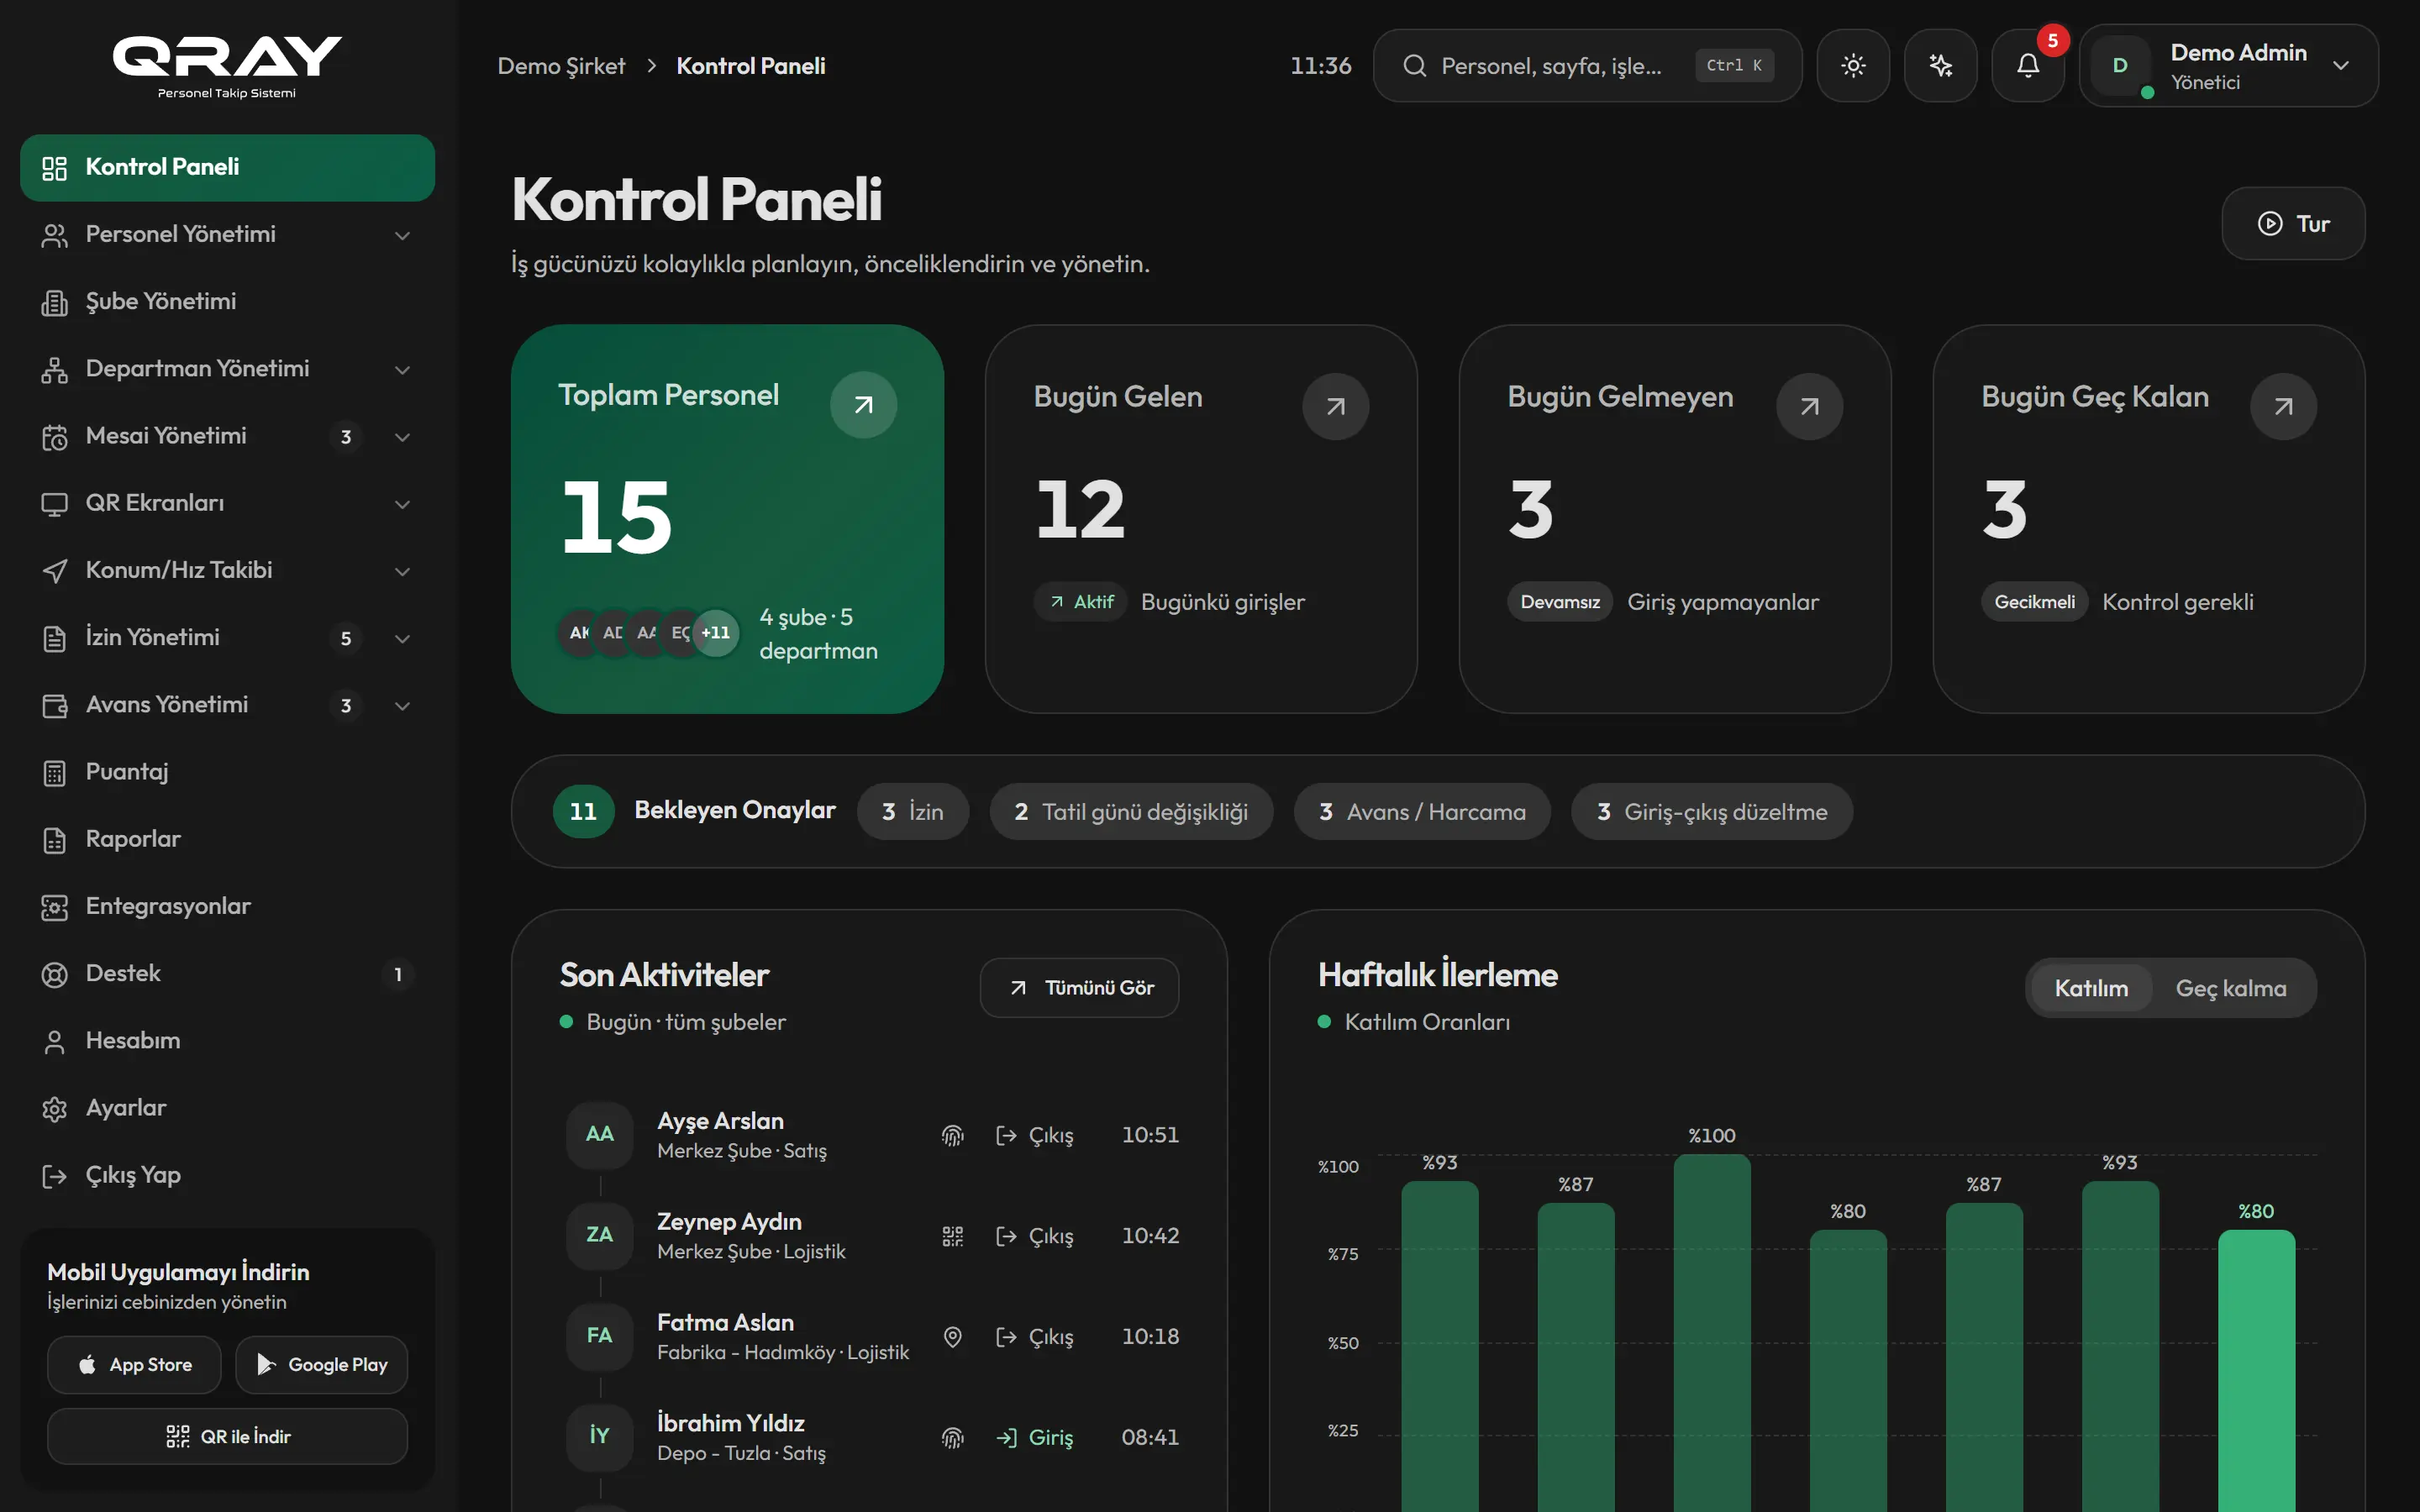2420x1512 pixels.
Task: Open Demo Admin user dropdown
Action: click(2228, 66)
